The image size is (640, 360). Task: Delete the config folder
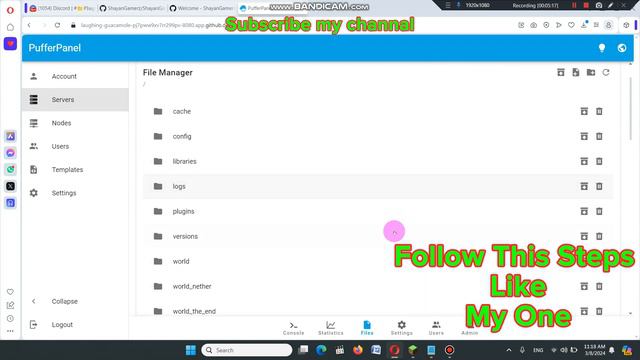tap(599, 136)
